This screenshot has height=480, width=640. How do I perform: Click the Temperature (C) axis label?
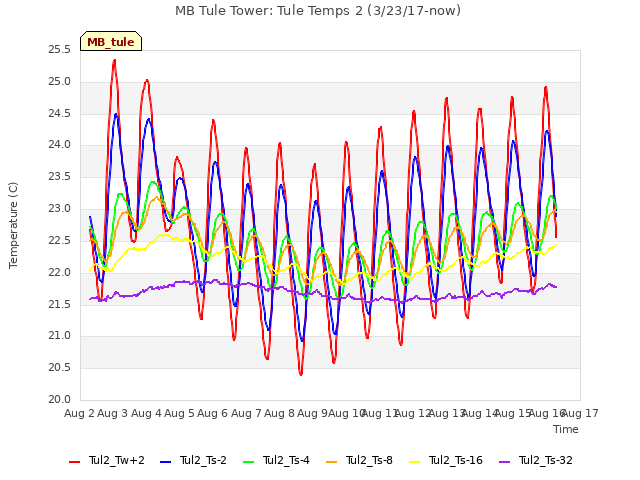(13, 225)
